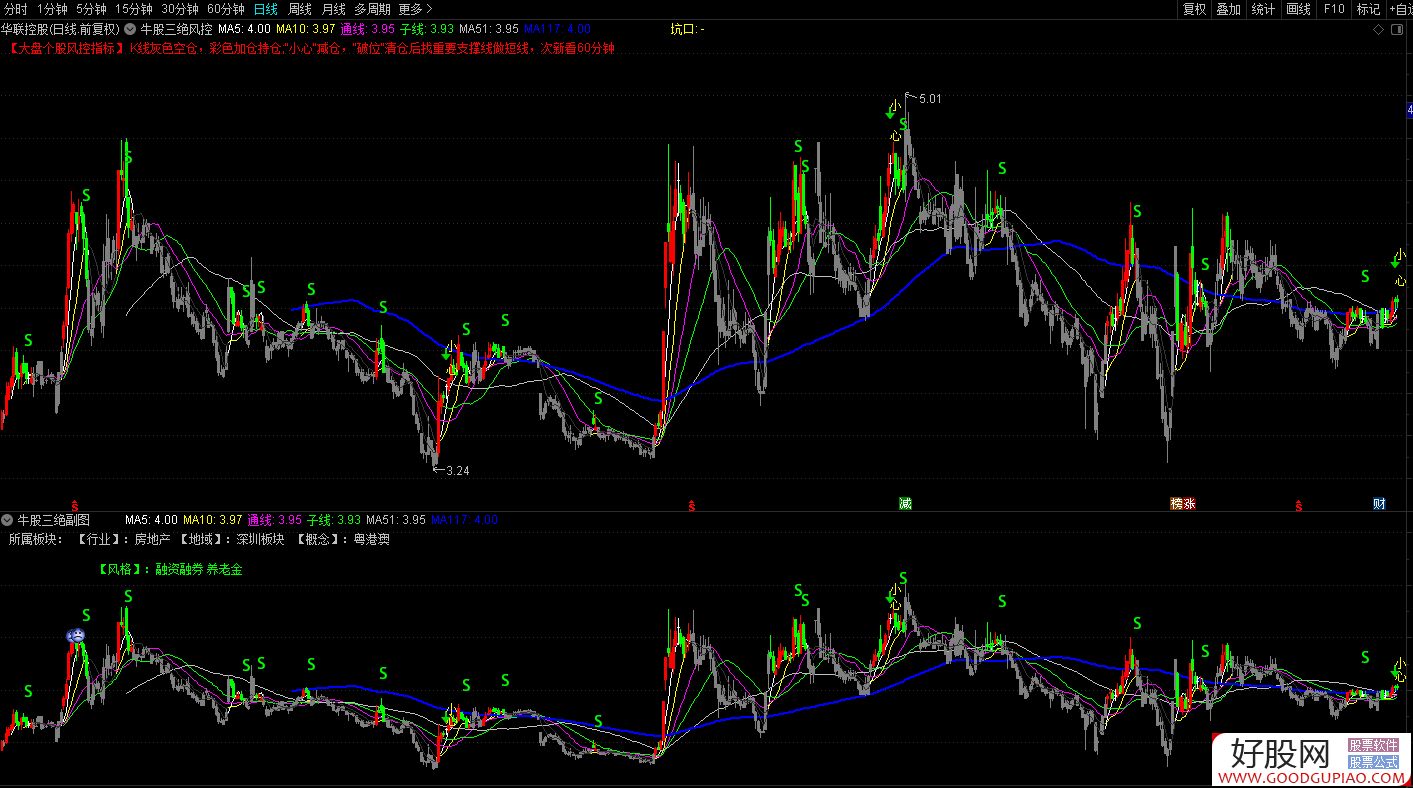Screen dimensions: 1413x788
Task: Click the sub-chart MA117: 4.00 value
Action: [x=464, y=520]
